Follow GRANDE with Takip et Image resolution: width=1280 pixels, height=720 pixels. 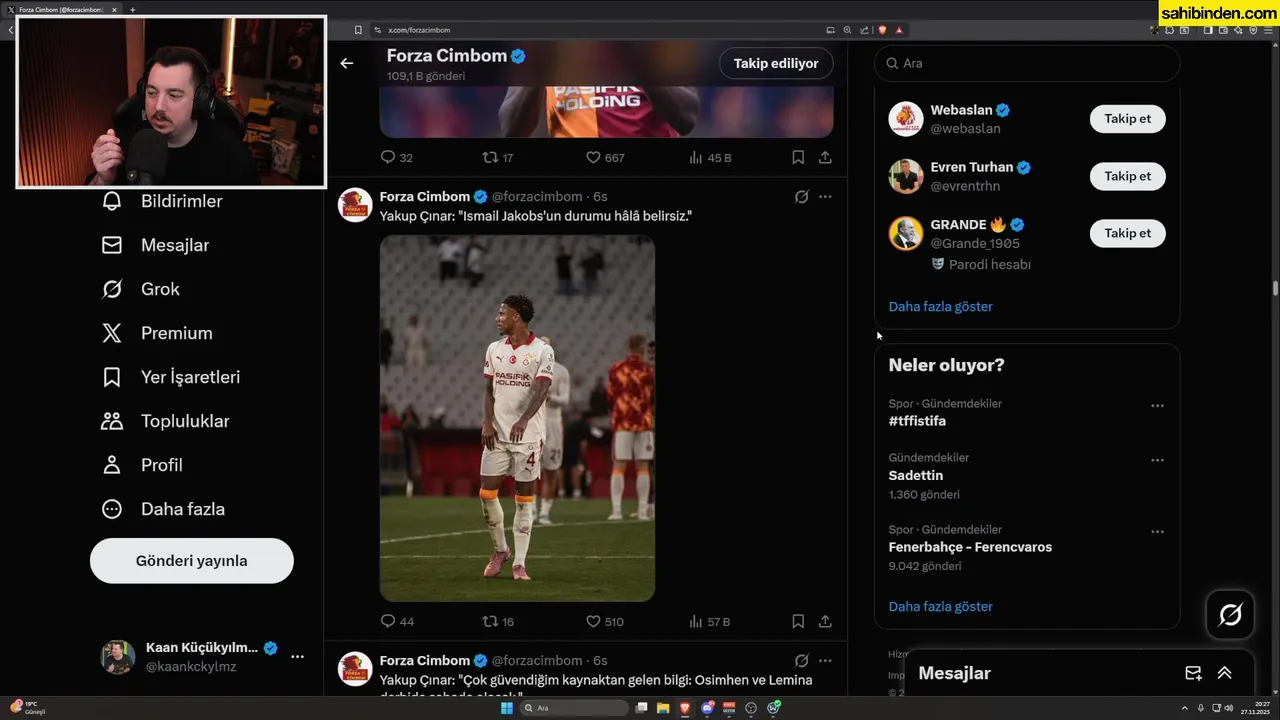point(1127,233)
